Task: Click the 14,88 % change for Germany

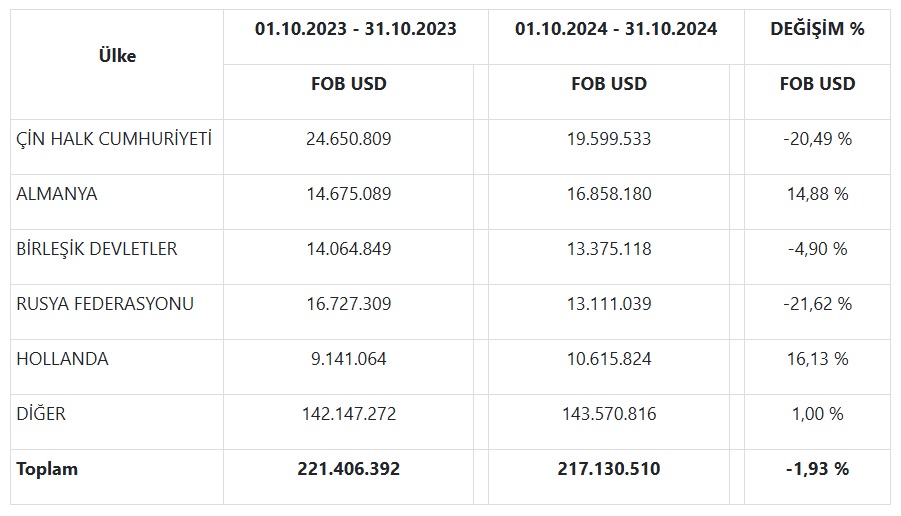Action: coord(817,194)
